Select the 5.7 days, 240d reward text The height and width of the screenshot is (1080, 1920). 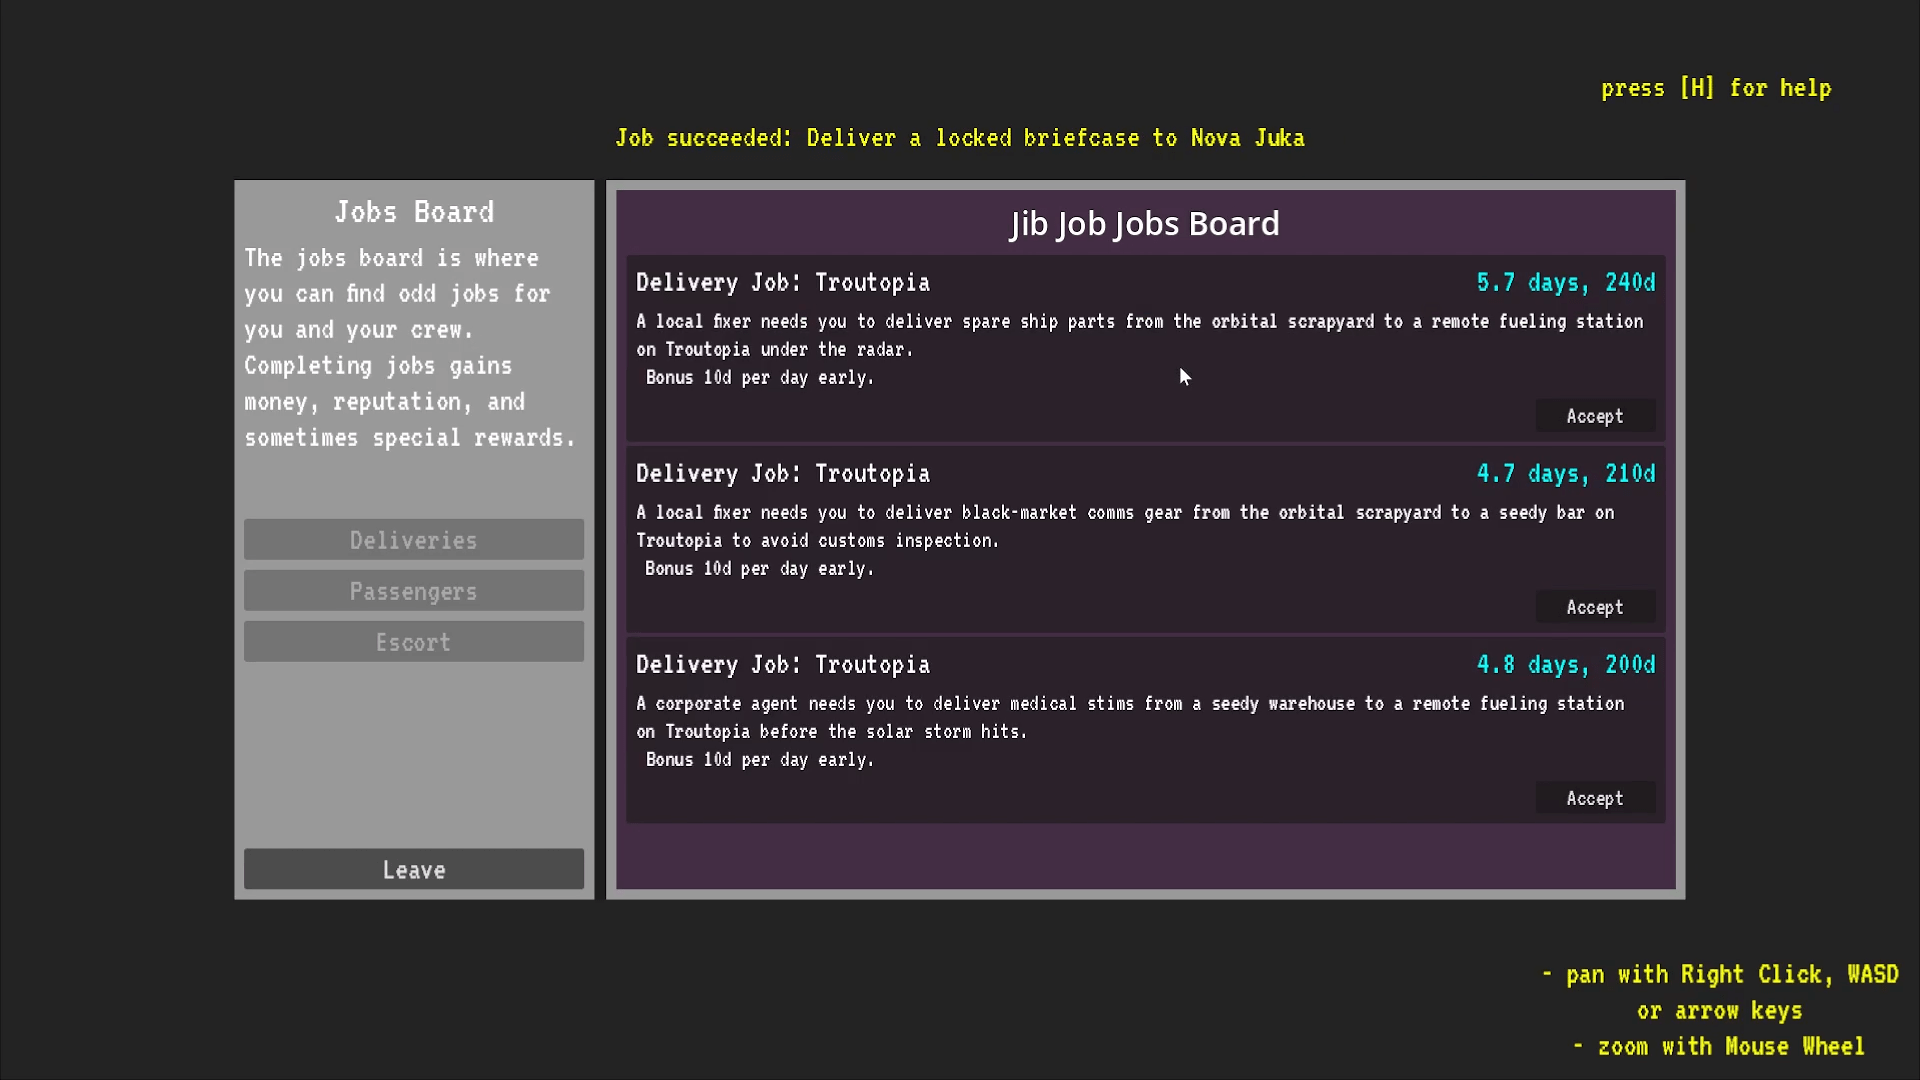pyautogui.click(x=1566, y=283)
